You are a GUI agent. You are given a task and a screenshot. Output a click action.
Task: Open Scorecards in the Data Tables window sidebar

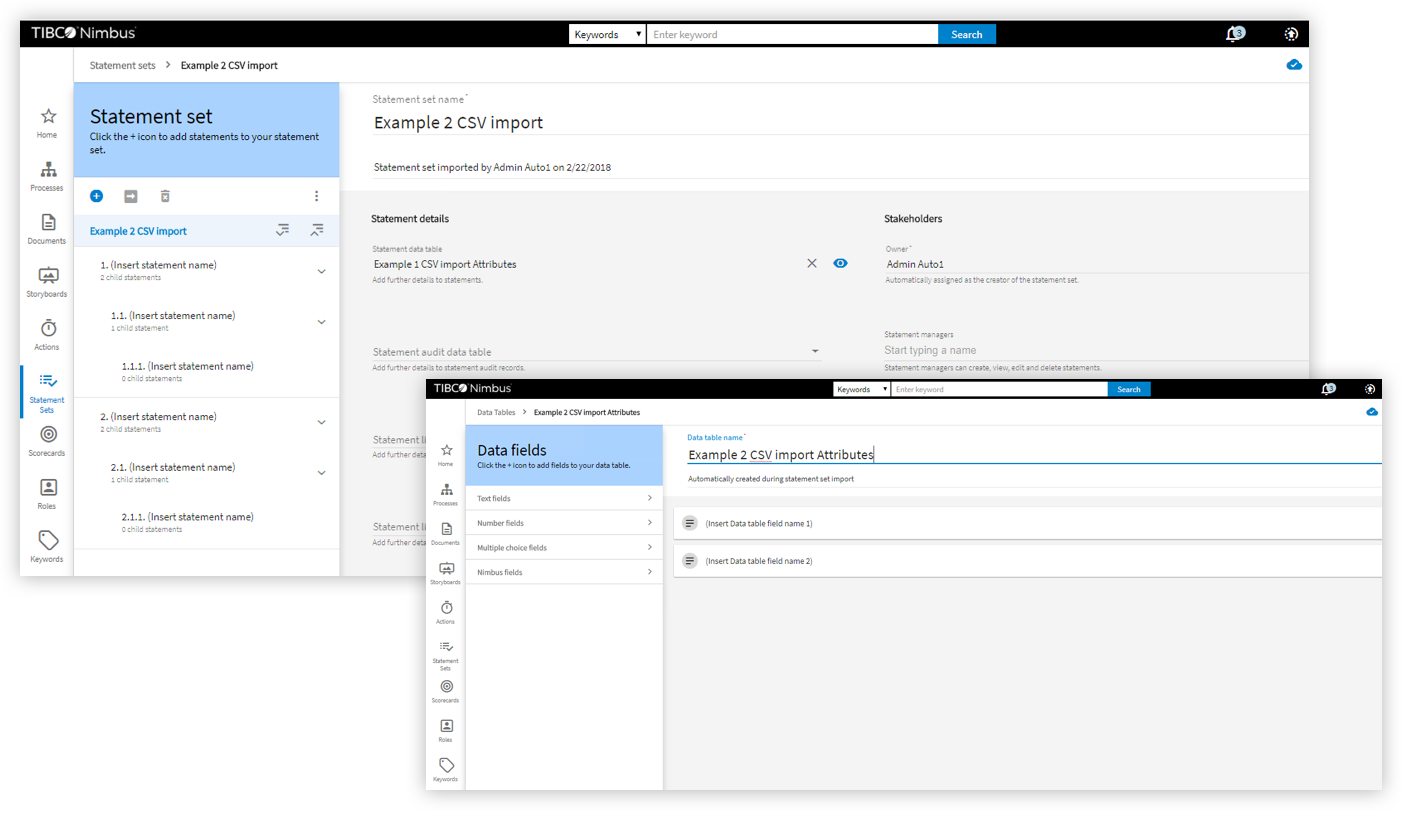click(x=446, y=691)
